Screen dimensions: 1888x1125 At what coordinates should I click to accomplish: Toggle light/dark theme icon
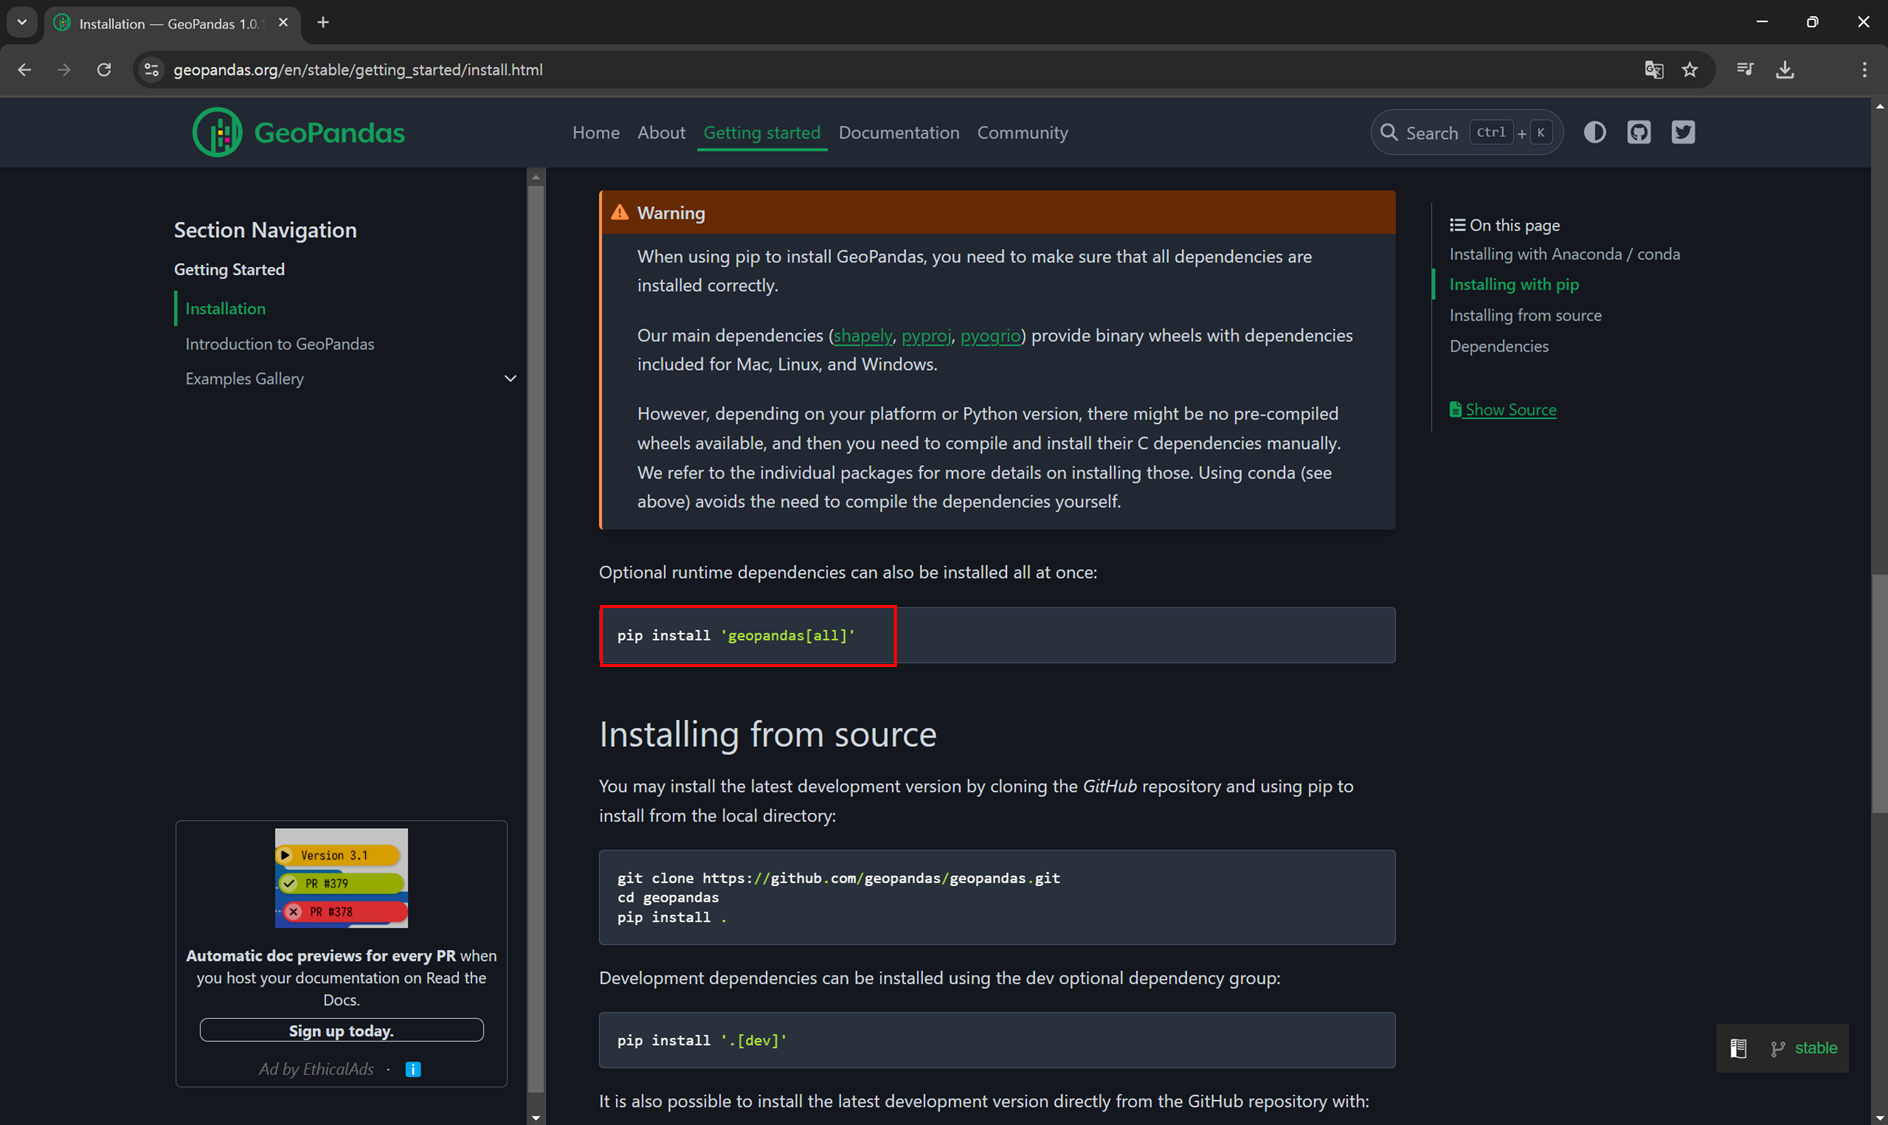coord(1595,132)
